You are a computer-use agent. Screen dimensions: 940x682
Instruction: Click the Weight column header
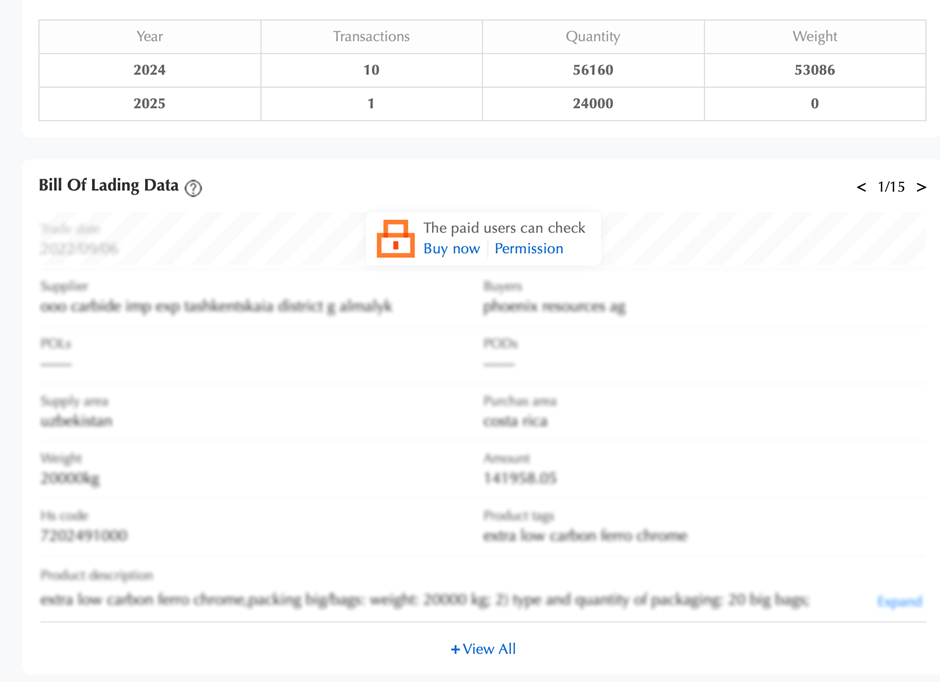814,37
